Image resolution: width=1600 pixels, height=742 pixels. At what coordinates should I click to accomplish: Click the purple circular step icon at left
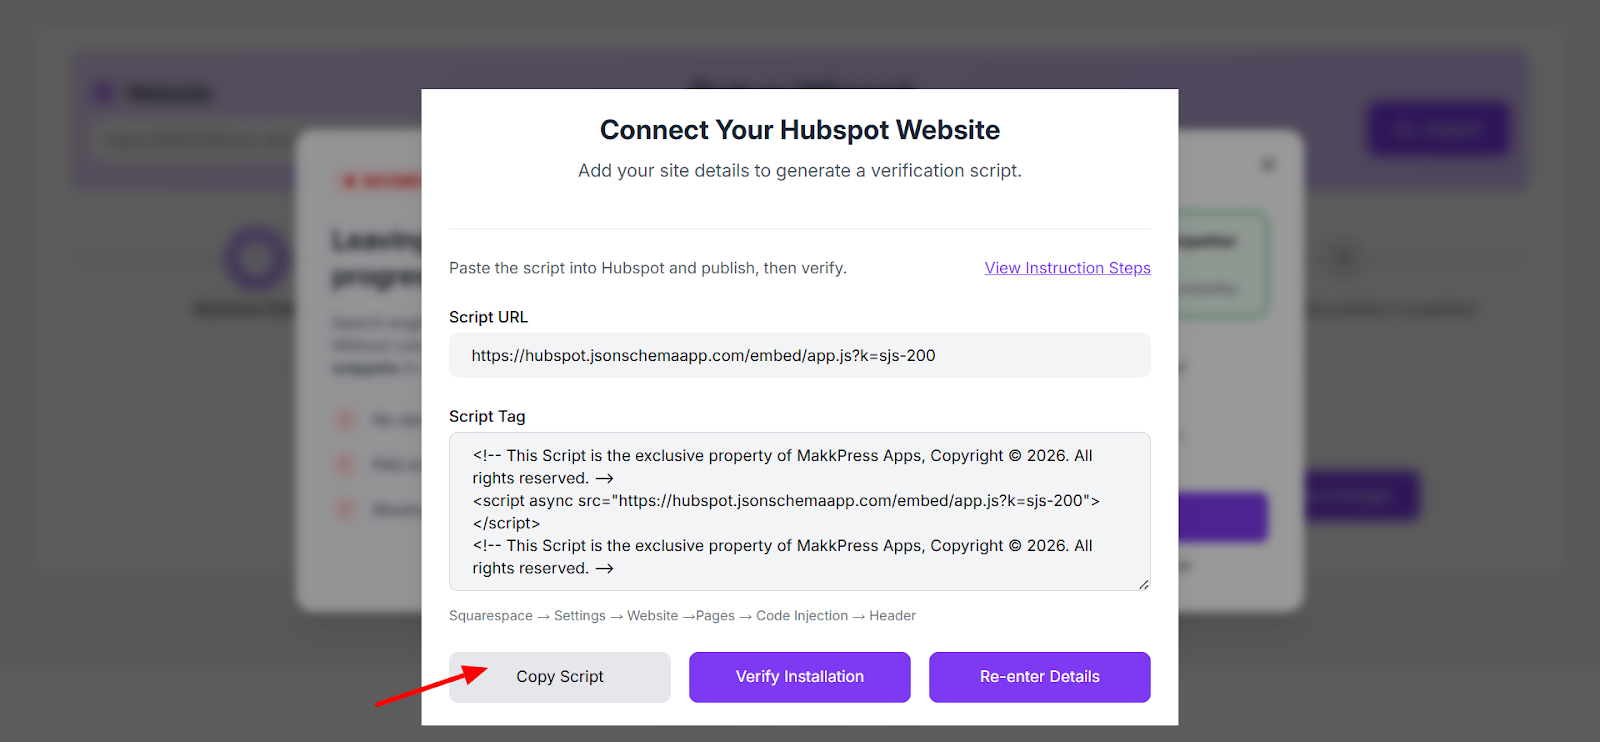[257, 258]
